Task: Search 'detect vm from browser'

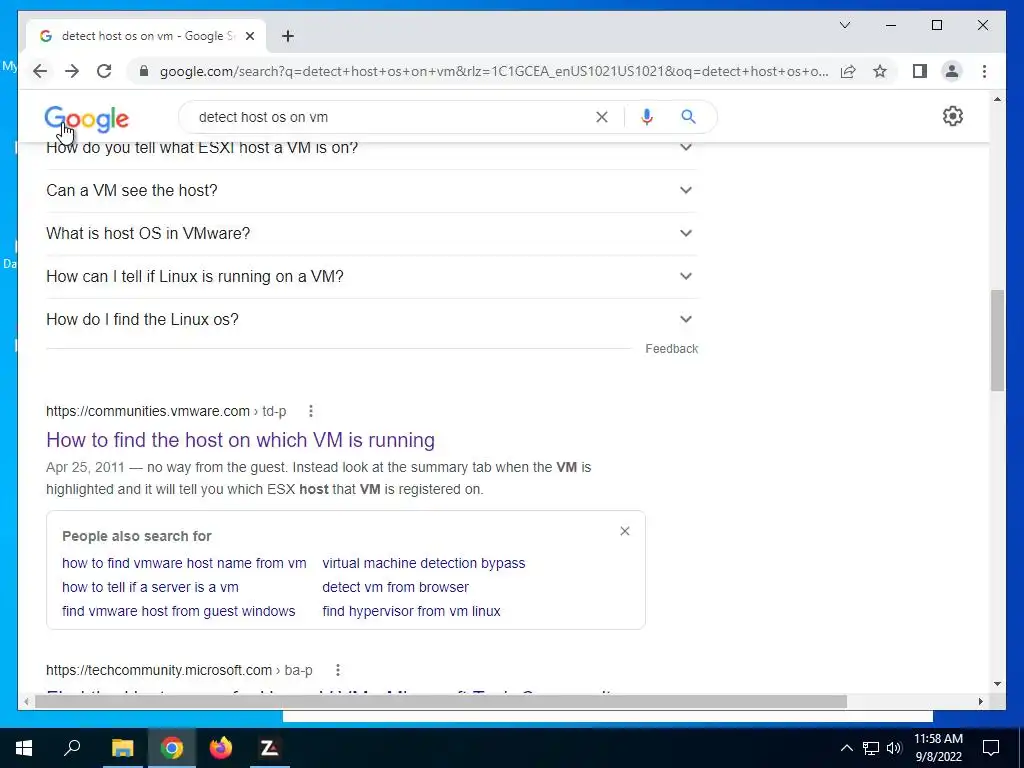Action: (395, 587)
